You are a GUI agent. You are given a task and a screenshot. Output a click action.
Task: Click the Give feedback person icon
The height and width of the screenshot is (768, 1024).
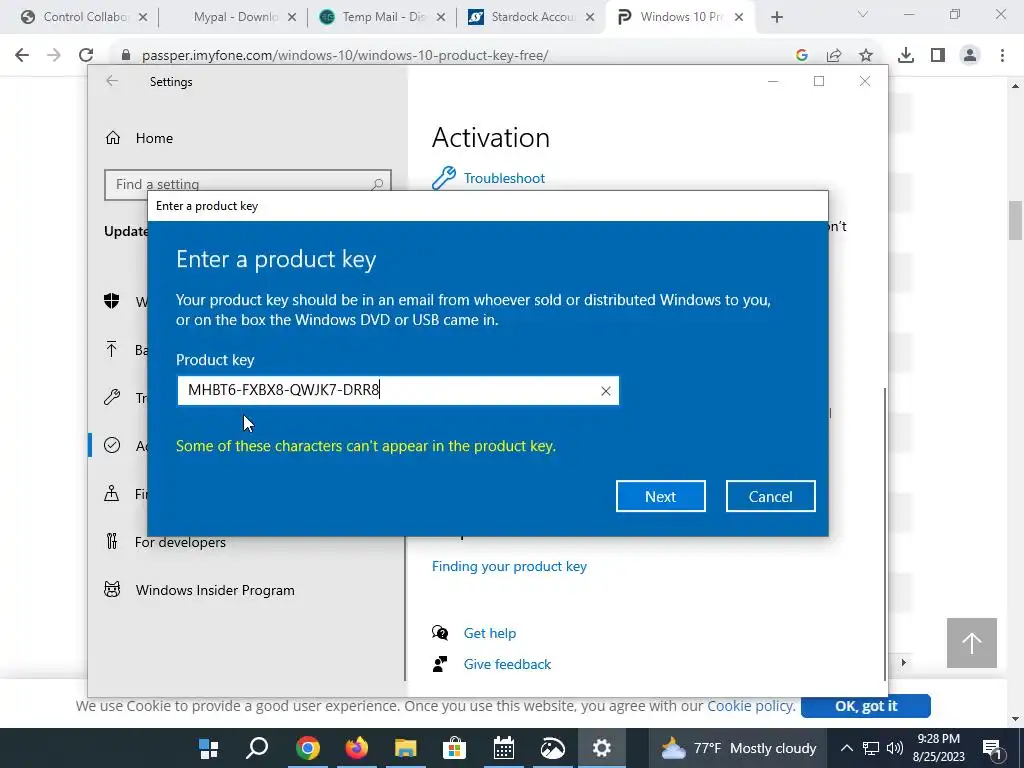coord(440,664)
